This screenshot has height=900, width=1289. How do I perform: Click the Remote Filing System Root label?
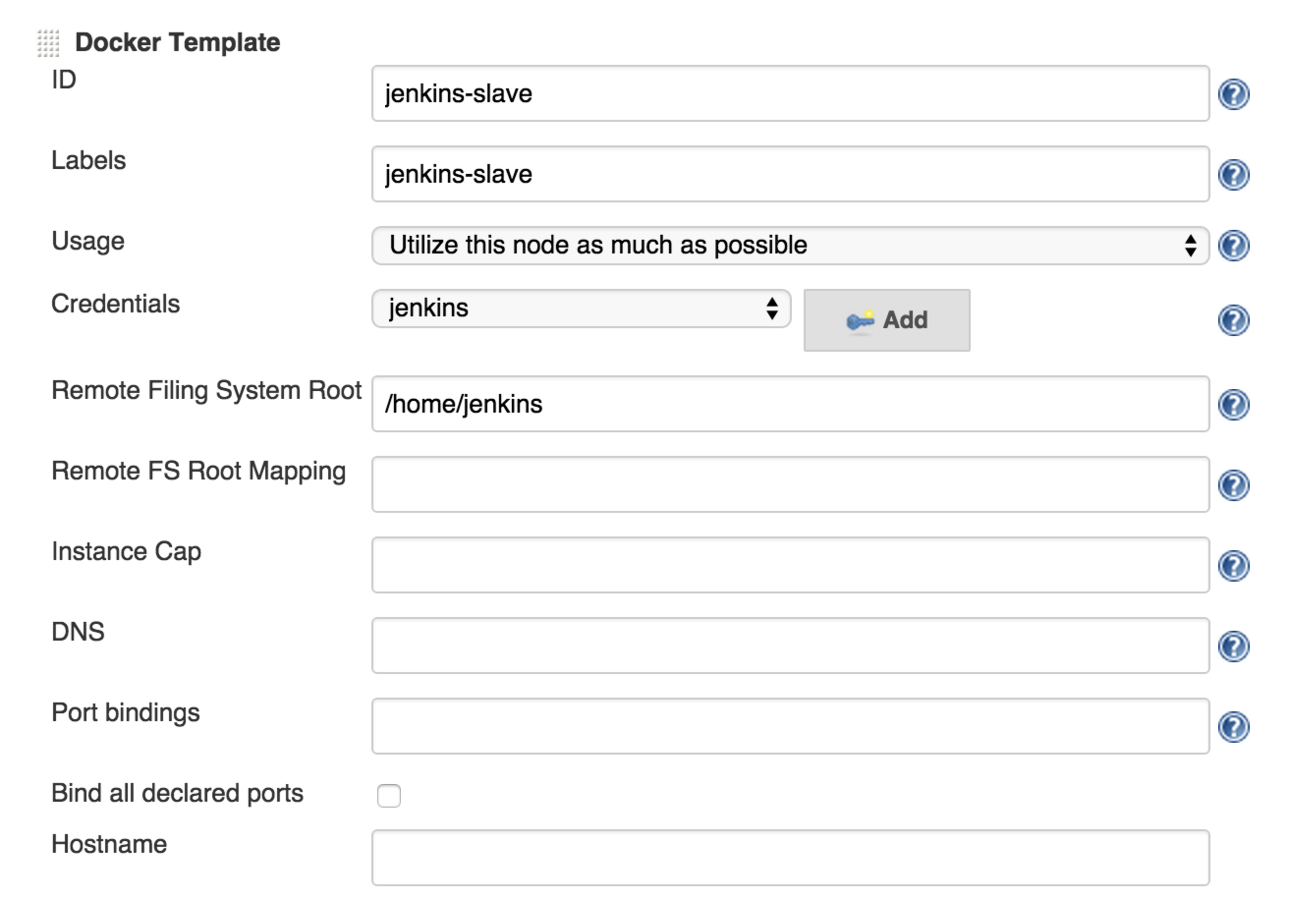pyautogui.click(x=207, y=391)
